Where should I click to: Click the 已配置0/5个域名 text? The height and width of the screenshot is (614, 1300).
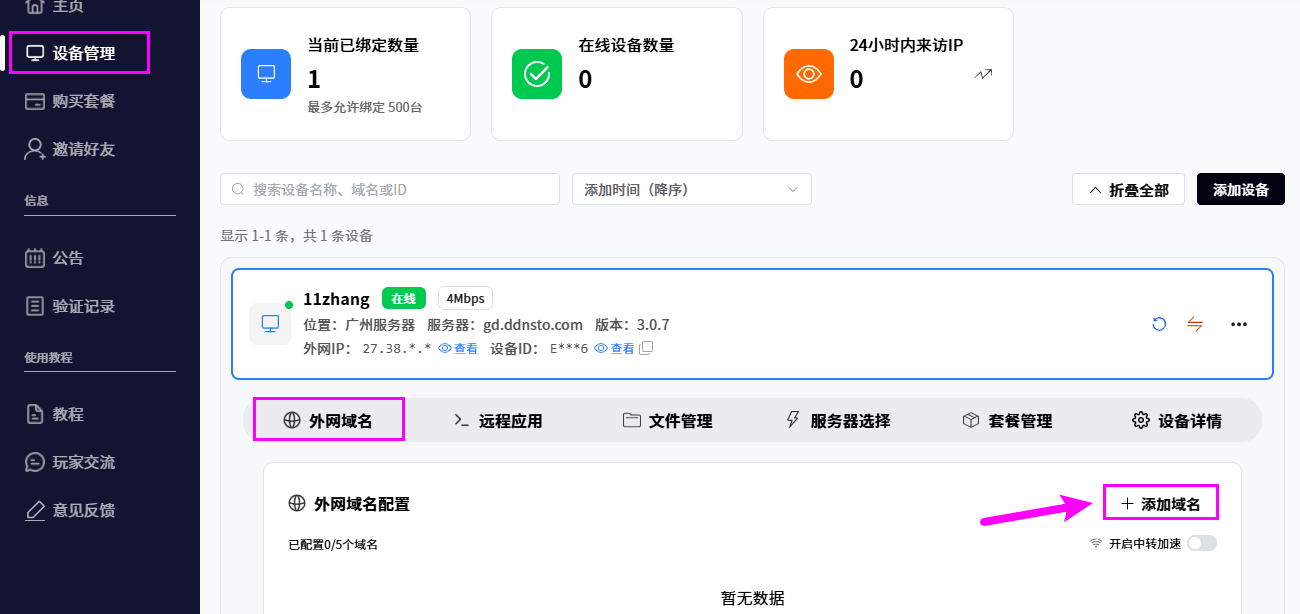click(333, 544)
